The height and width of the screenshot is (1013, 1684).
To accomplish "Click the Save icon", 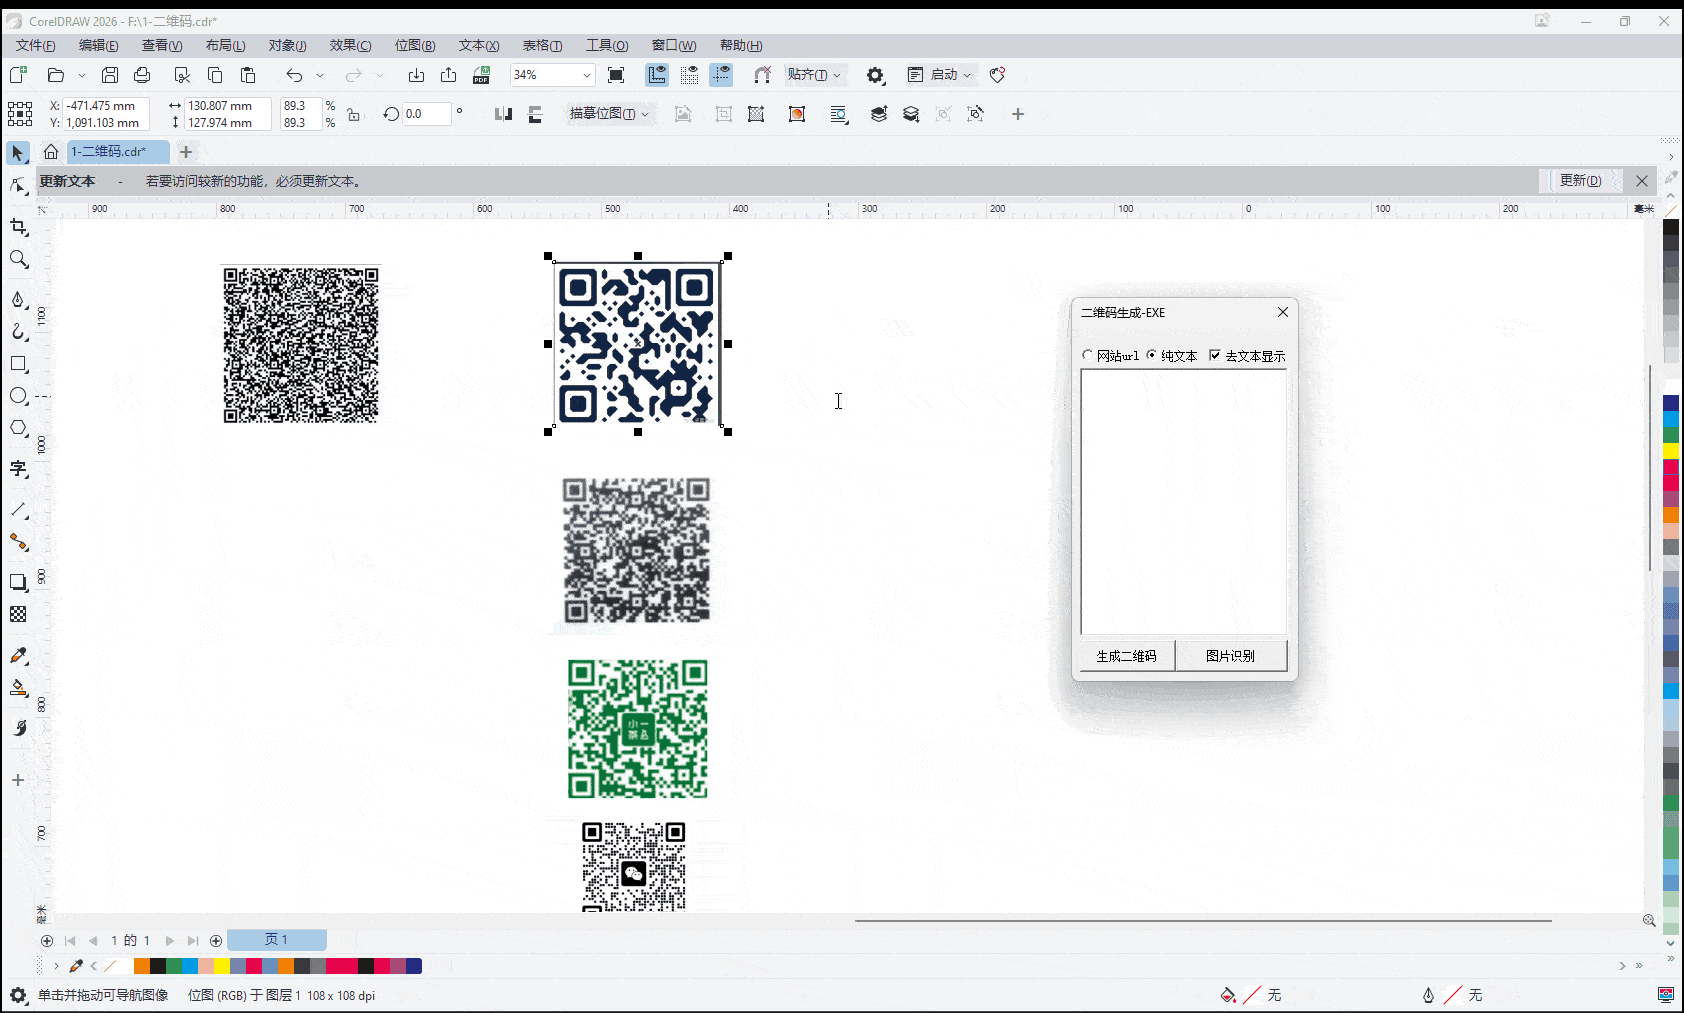I will coord(110,75).
